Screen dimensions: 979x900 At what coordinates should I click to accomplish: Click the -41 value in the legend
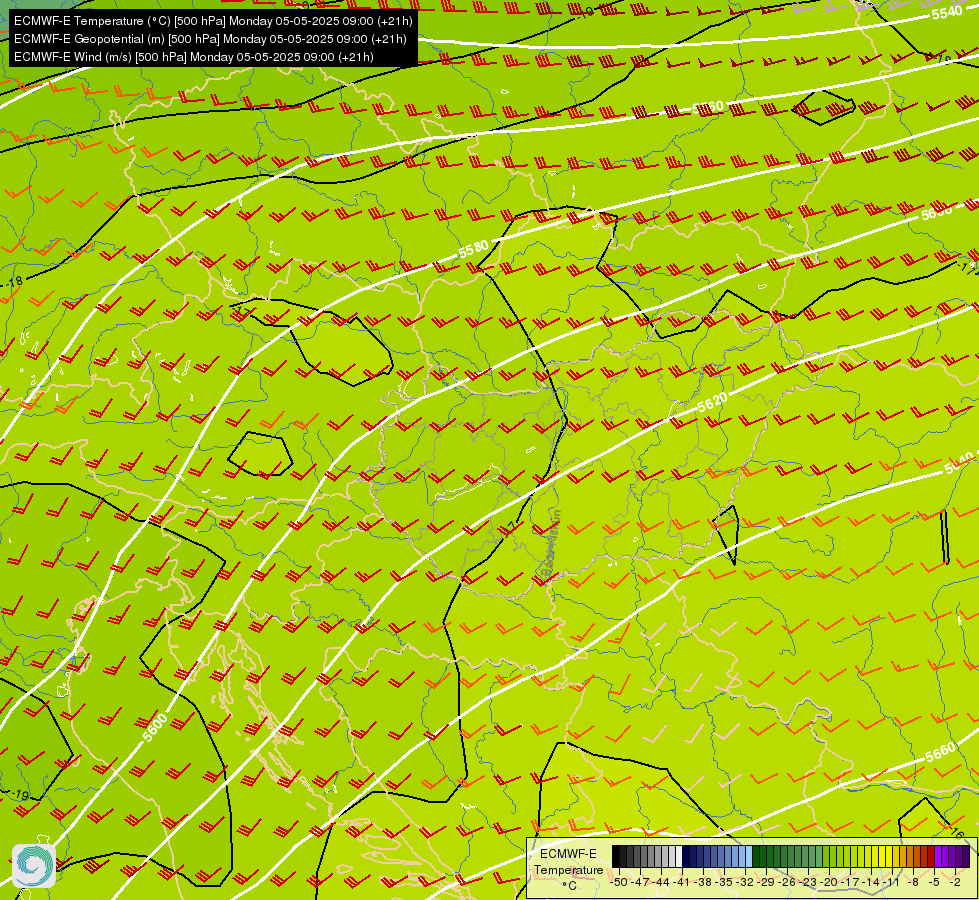pyautogui.click(x=681, y=882)
